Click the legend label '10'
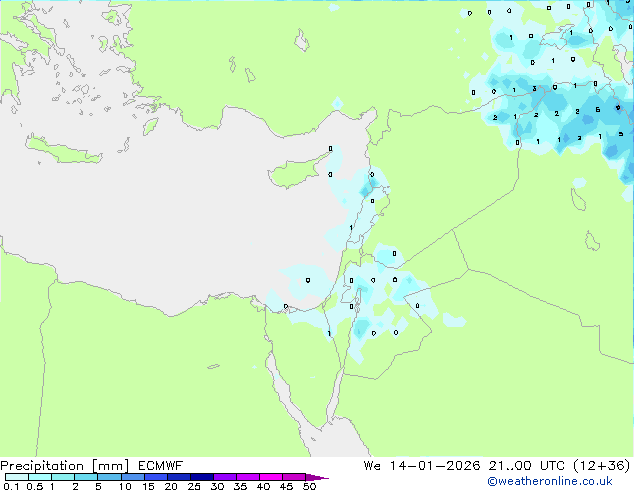The width and height of the screenshot is (634, 490). 125,486
